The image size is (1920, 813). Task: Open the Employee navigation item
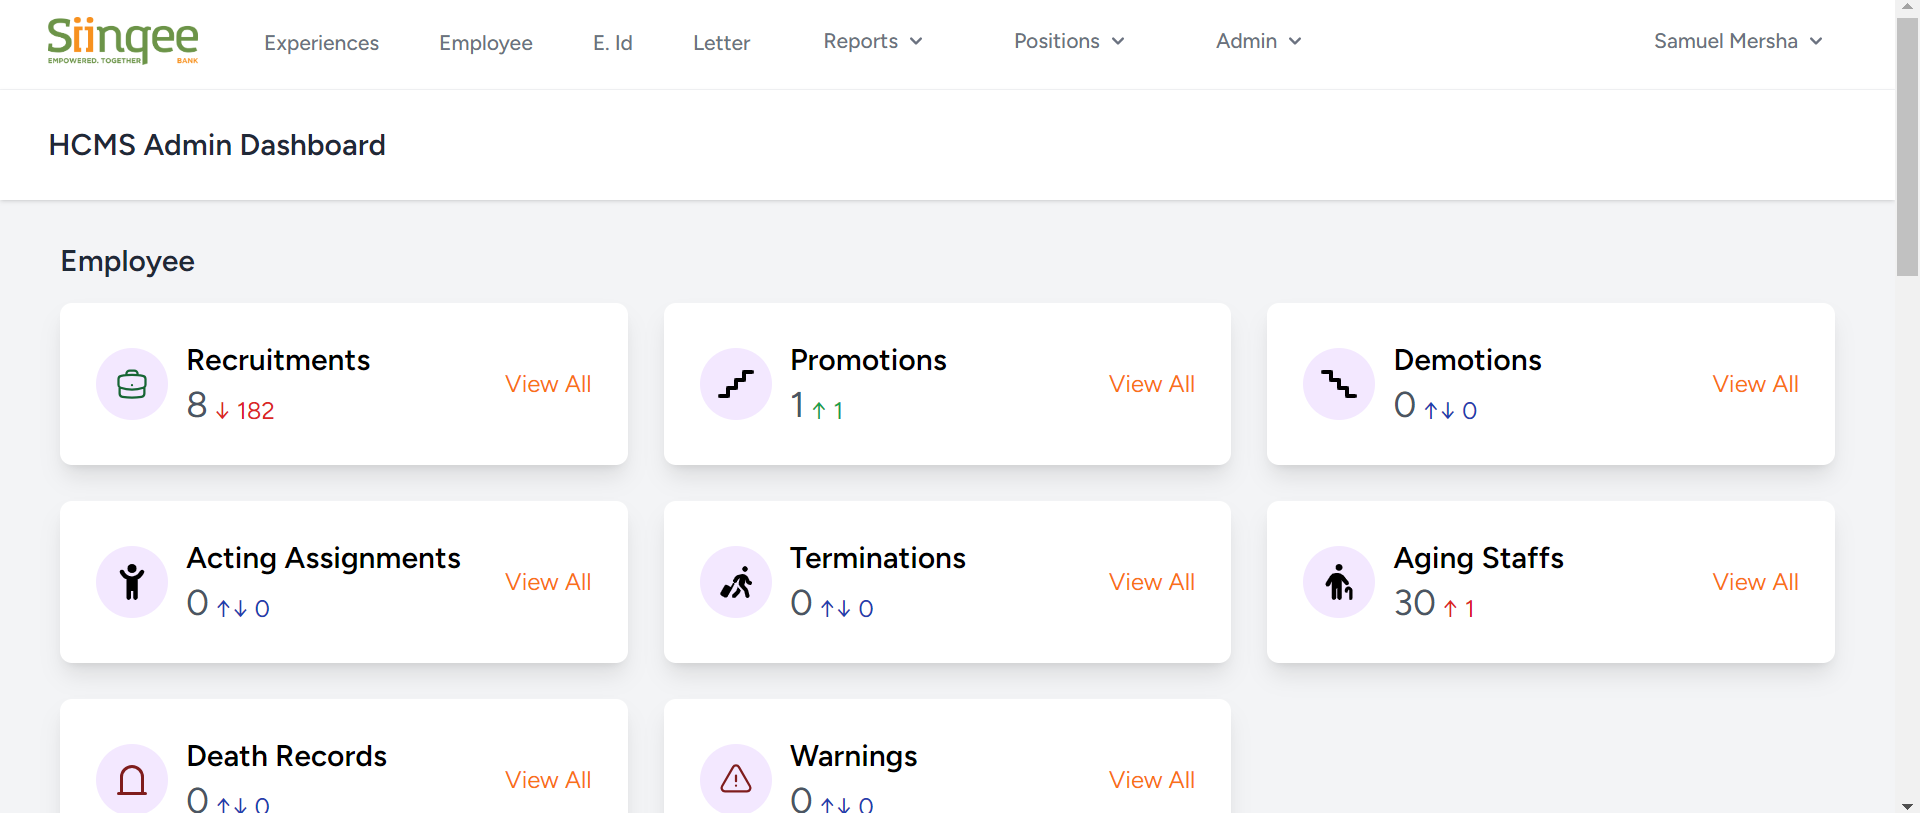(486, 43)
